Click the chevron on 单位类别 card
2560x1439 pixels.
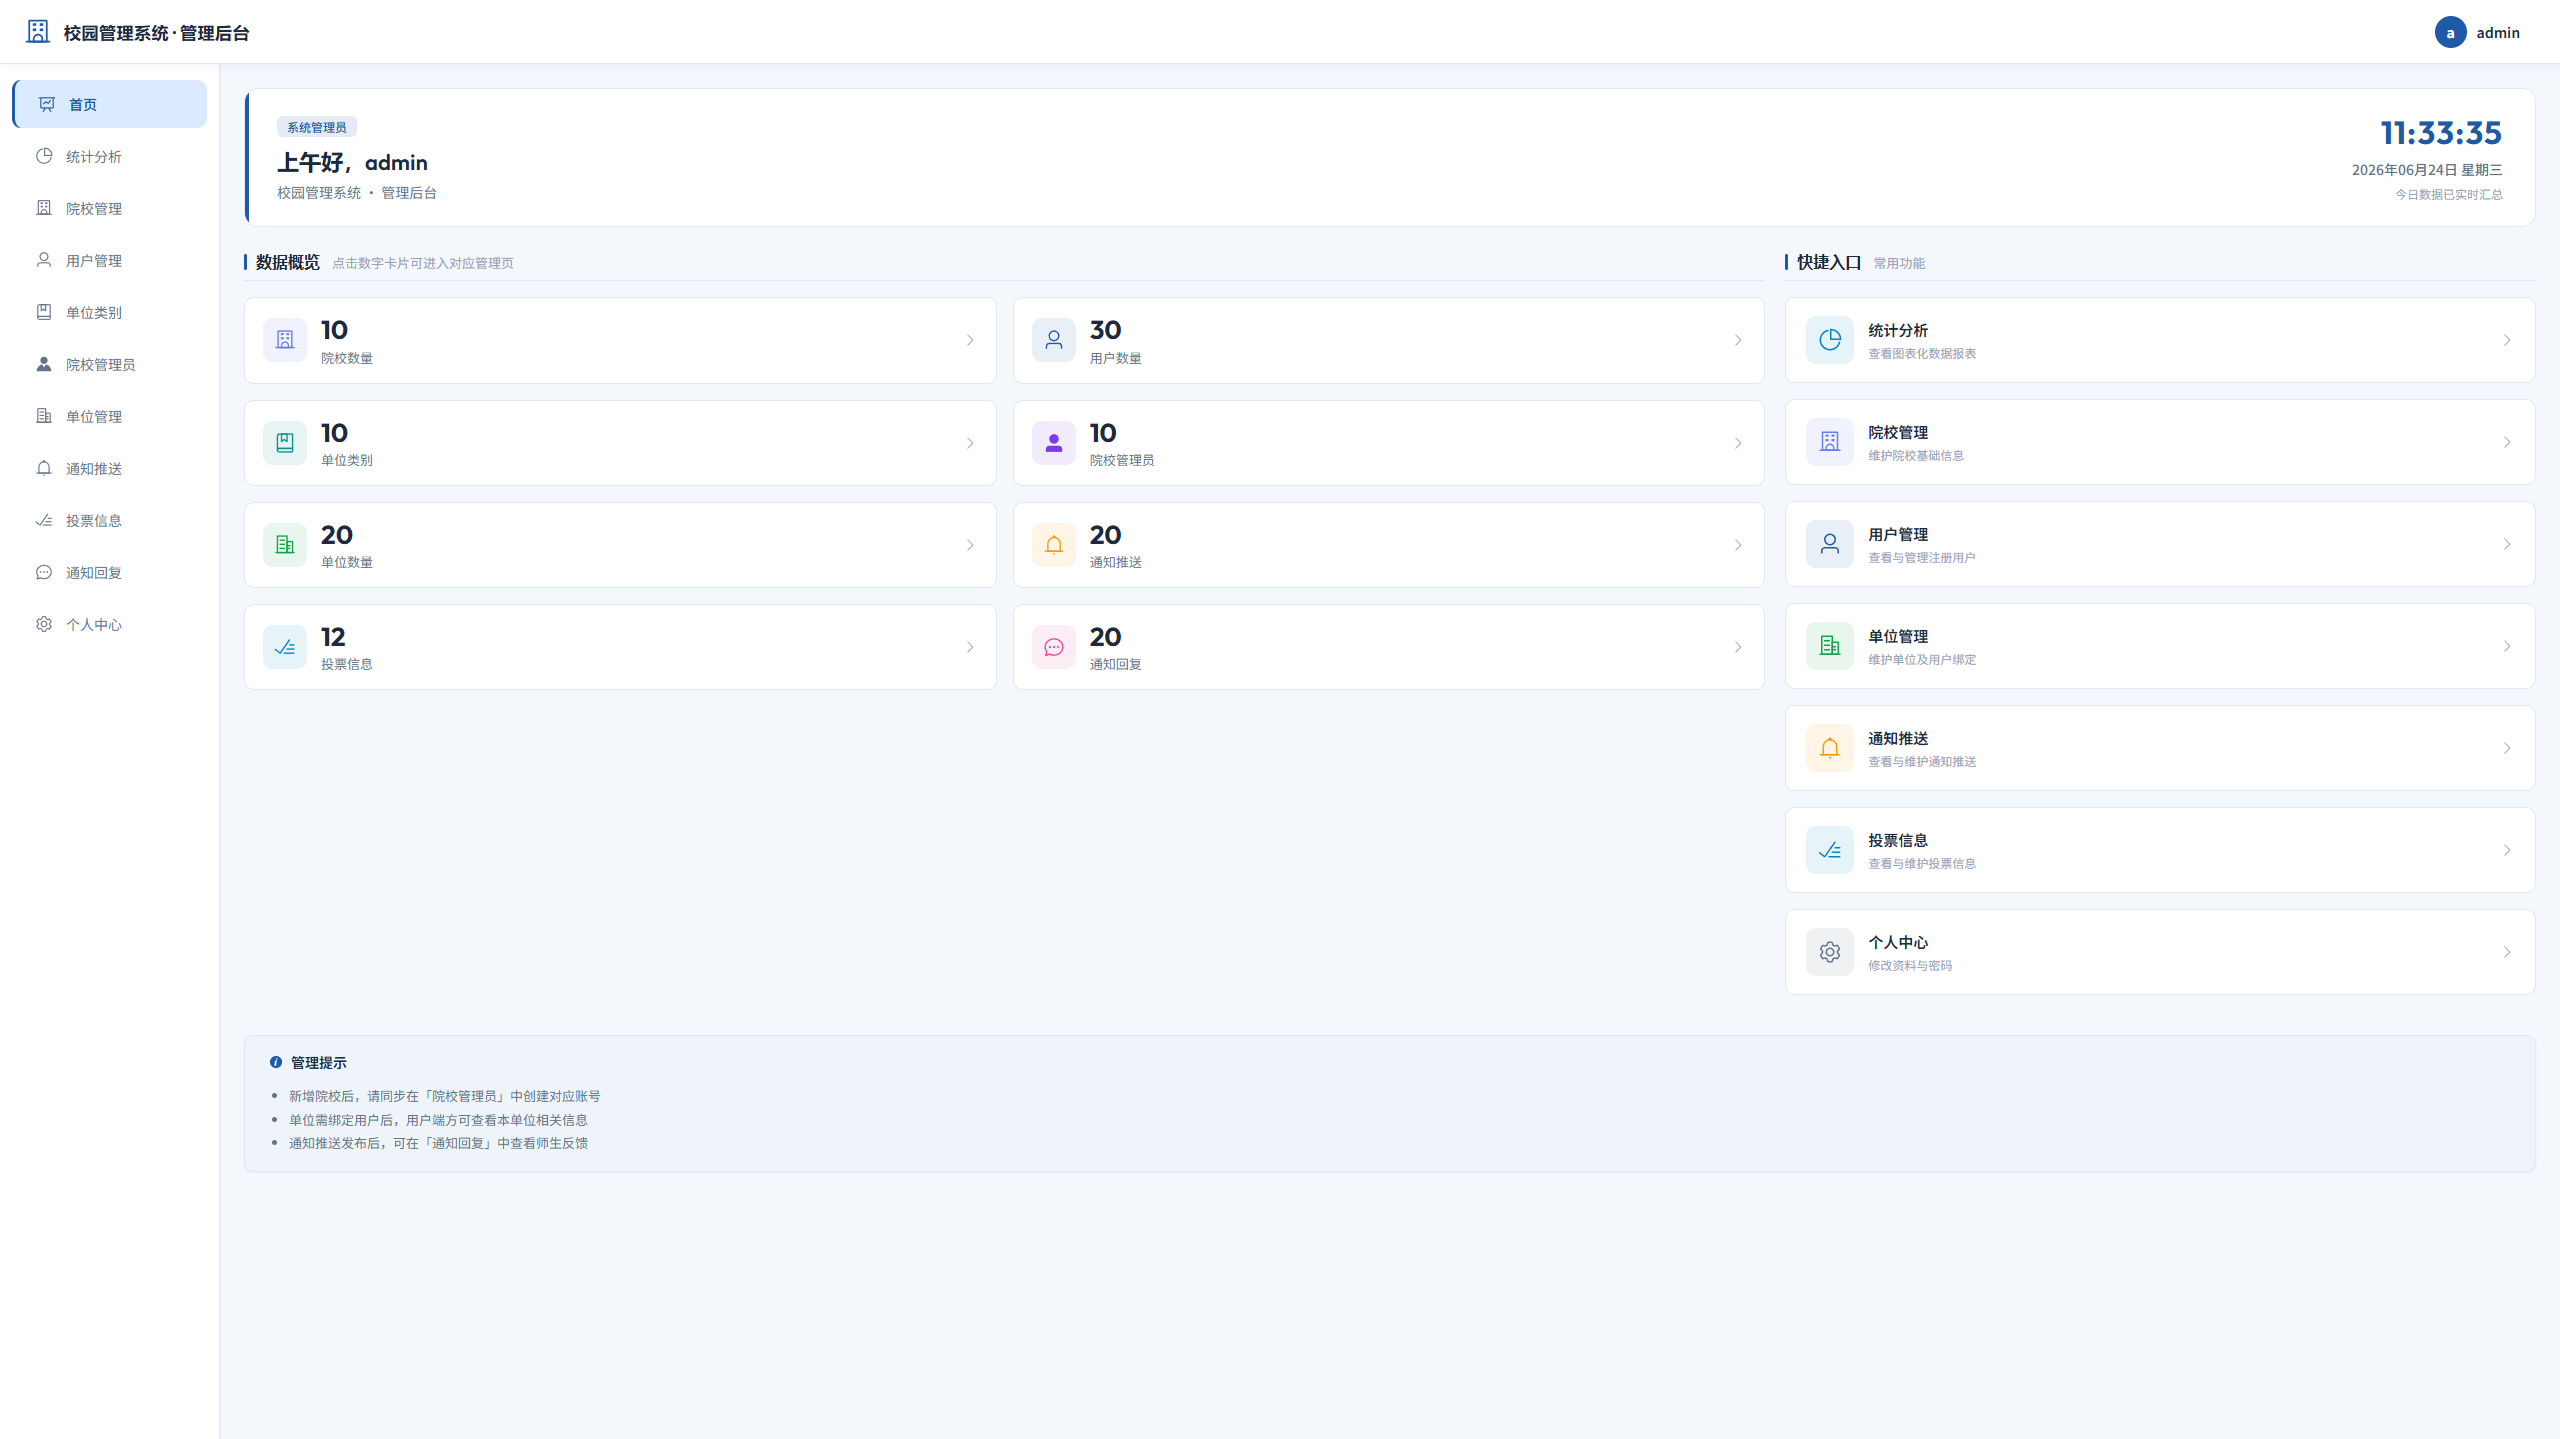(970, 443)
